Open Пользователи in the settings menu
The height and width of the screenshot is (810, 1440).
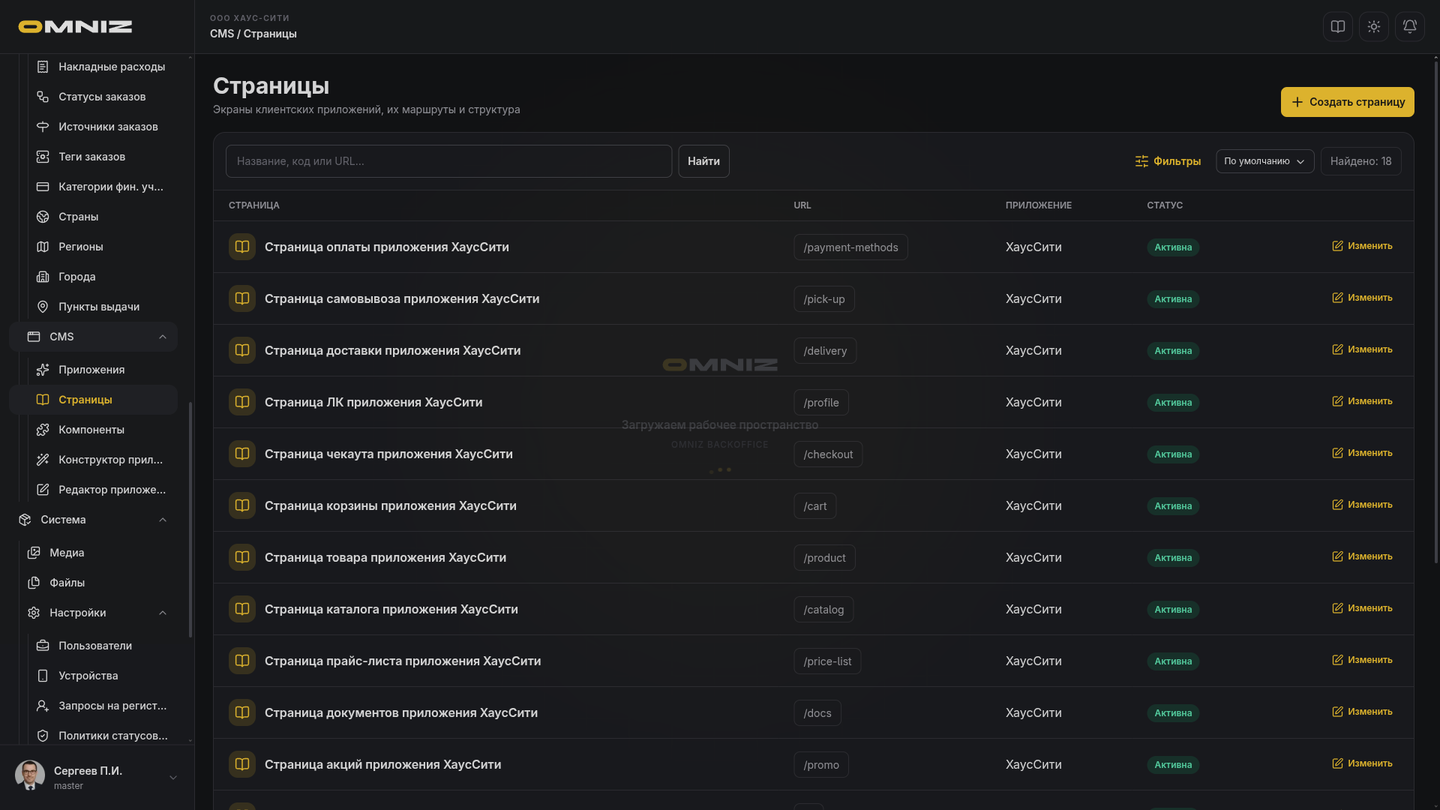tap(95, 646)
